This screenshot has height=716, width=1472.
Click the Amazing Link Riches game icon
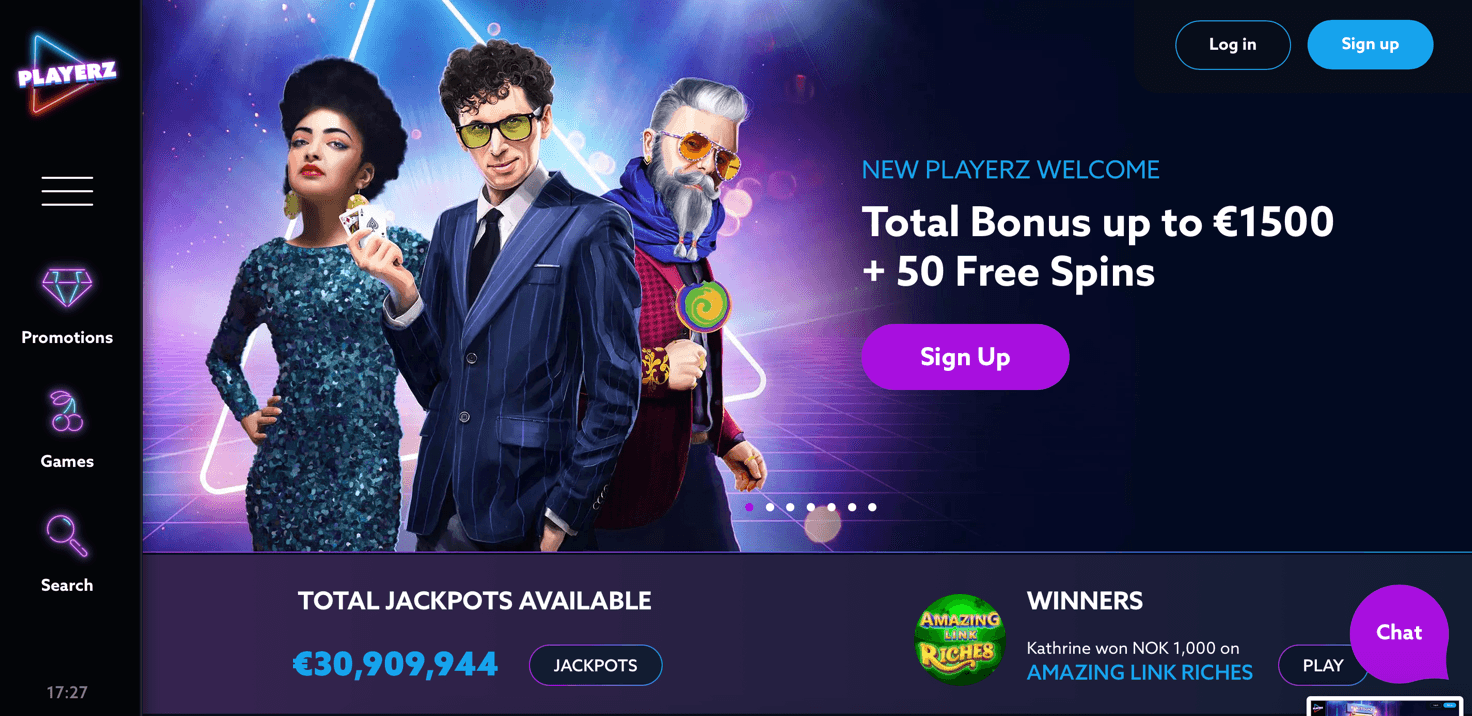960,640
